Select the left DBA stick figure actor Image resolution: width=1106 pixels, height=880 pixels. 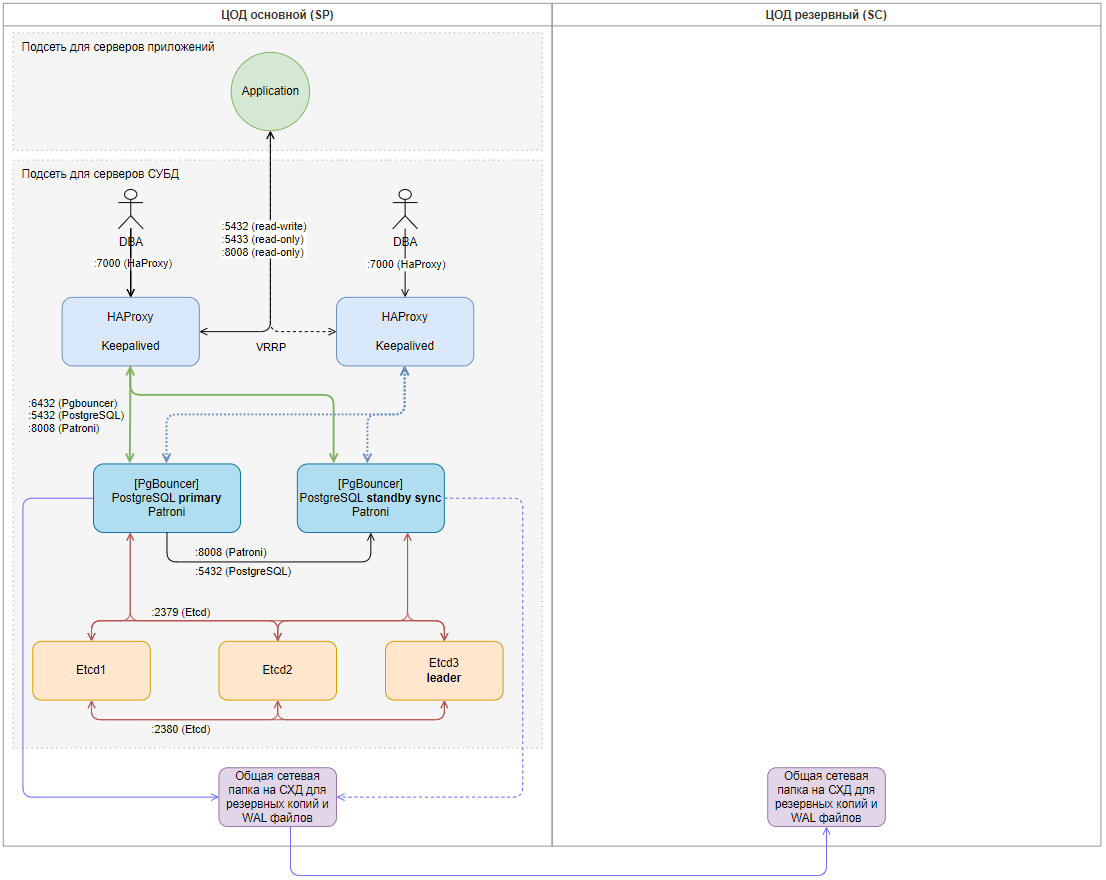pos(130,209)
